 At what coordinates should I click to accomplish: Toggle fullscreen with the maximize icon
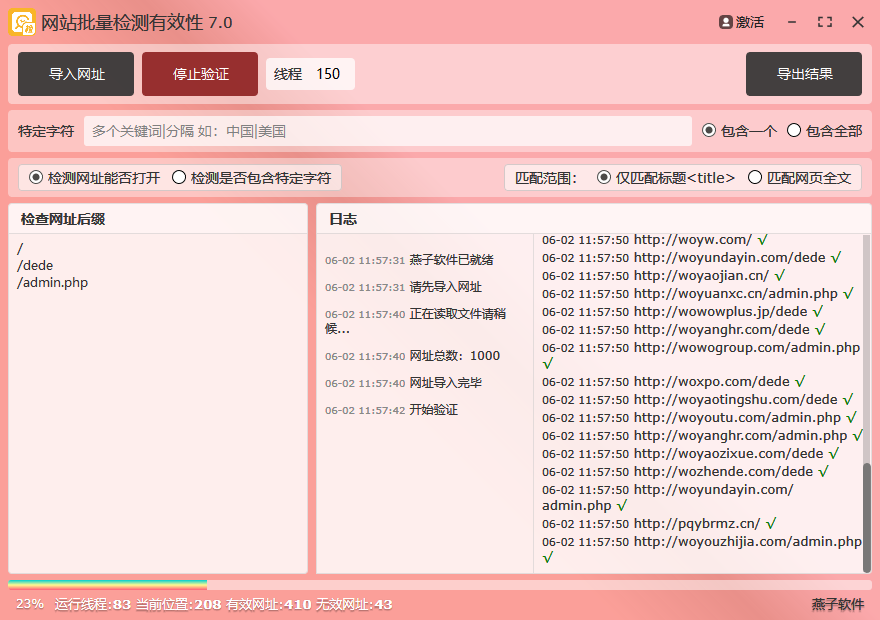point(824,22)
